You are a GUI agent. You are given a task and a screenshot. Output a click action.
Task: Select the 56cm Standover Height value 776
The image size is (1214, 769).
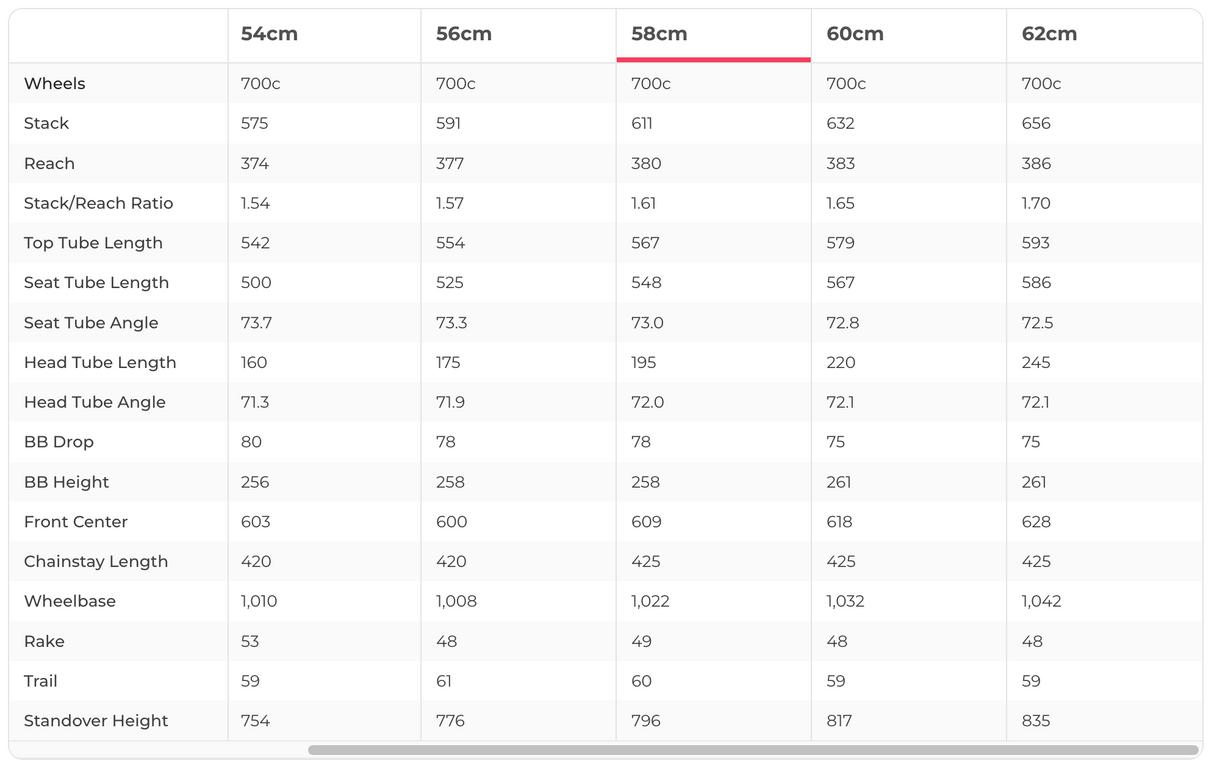pyautogui.click(x=450, y=721)
